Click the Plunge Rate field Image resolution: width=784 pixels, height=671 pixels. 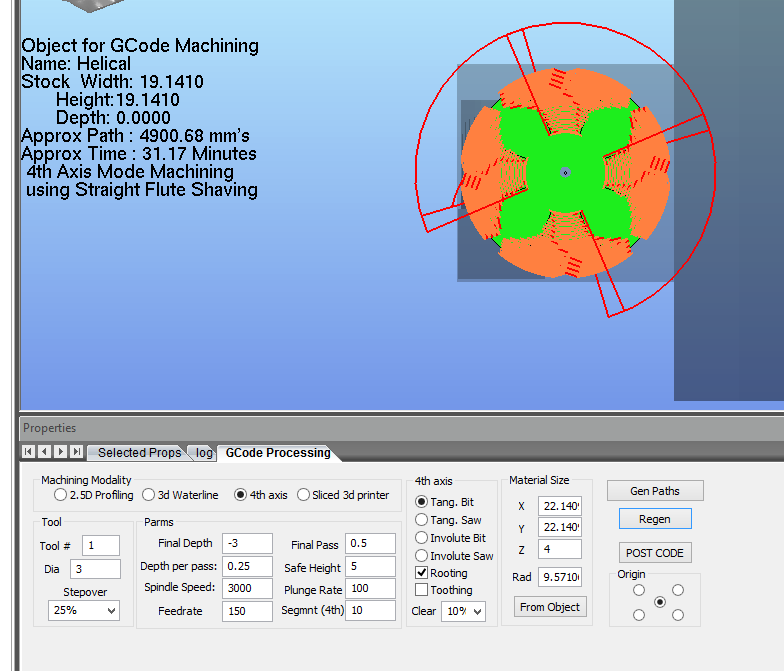(x=370, y=588)
